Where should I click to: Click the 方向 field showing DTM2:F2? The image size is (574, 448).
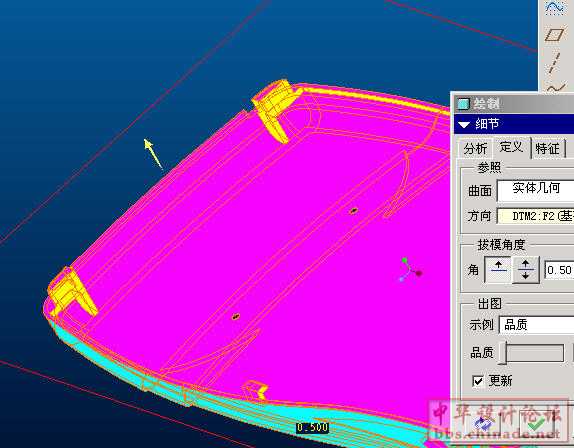535,216
